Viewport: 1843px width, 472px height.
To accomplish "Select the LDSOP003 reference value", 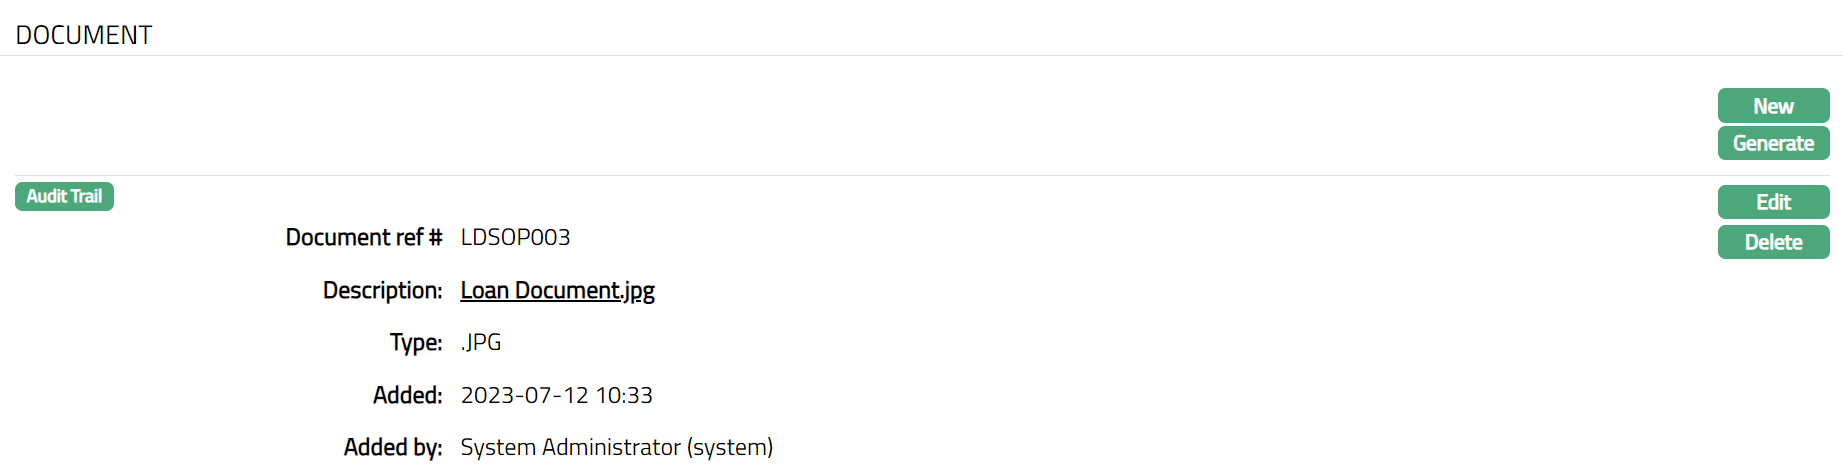I will pos(515,237).
